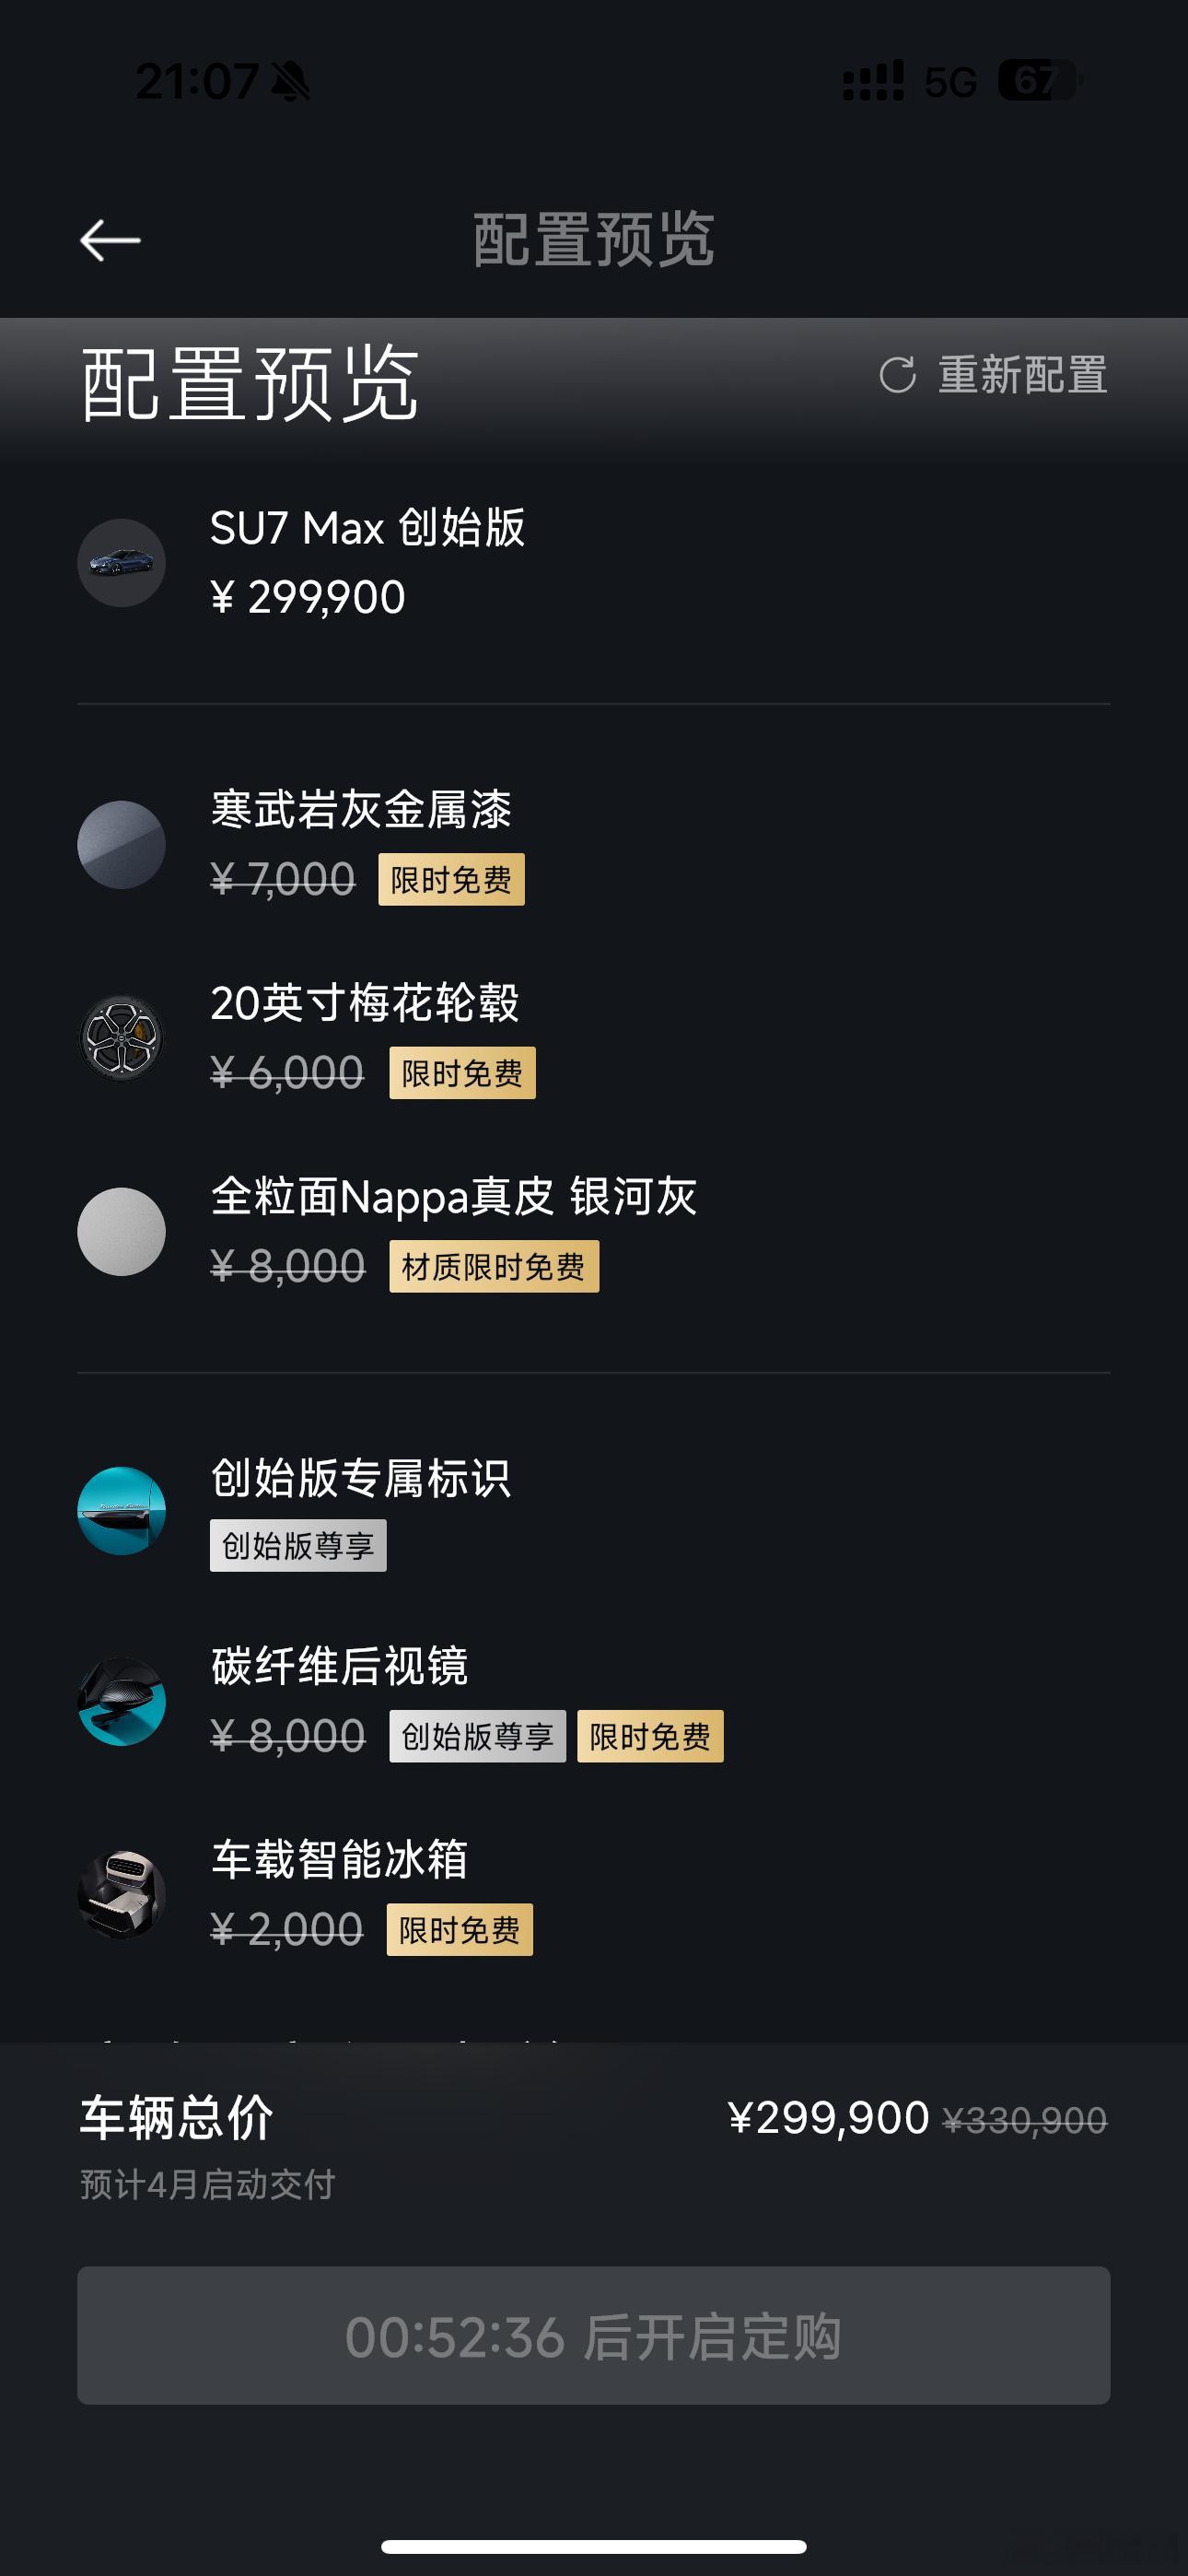Image resolution: width=1188 pixels, height=2576 pixels.
Task: Tap the ¥299,900 total price
Action: 829,2118
